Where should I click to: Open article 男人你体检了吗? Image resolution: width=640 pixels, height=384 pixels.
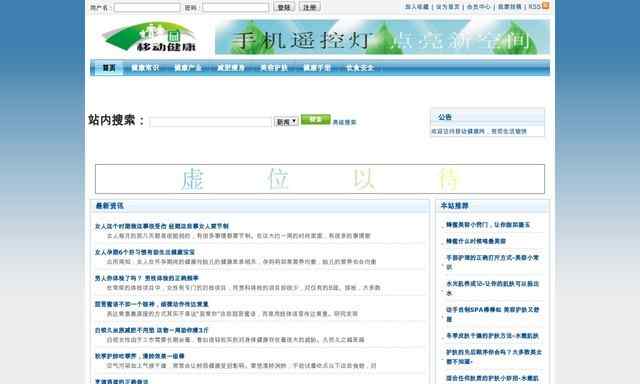147,278
